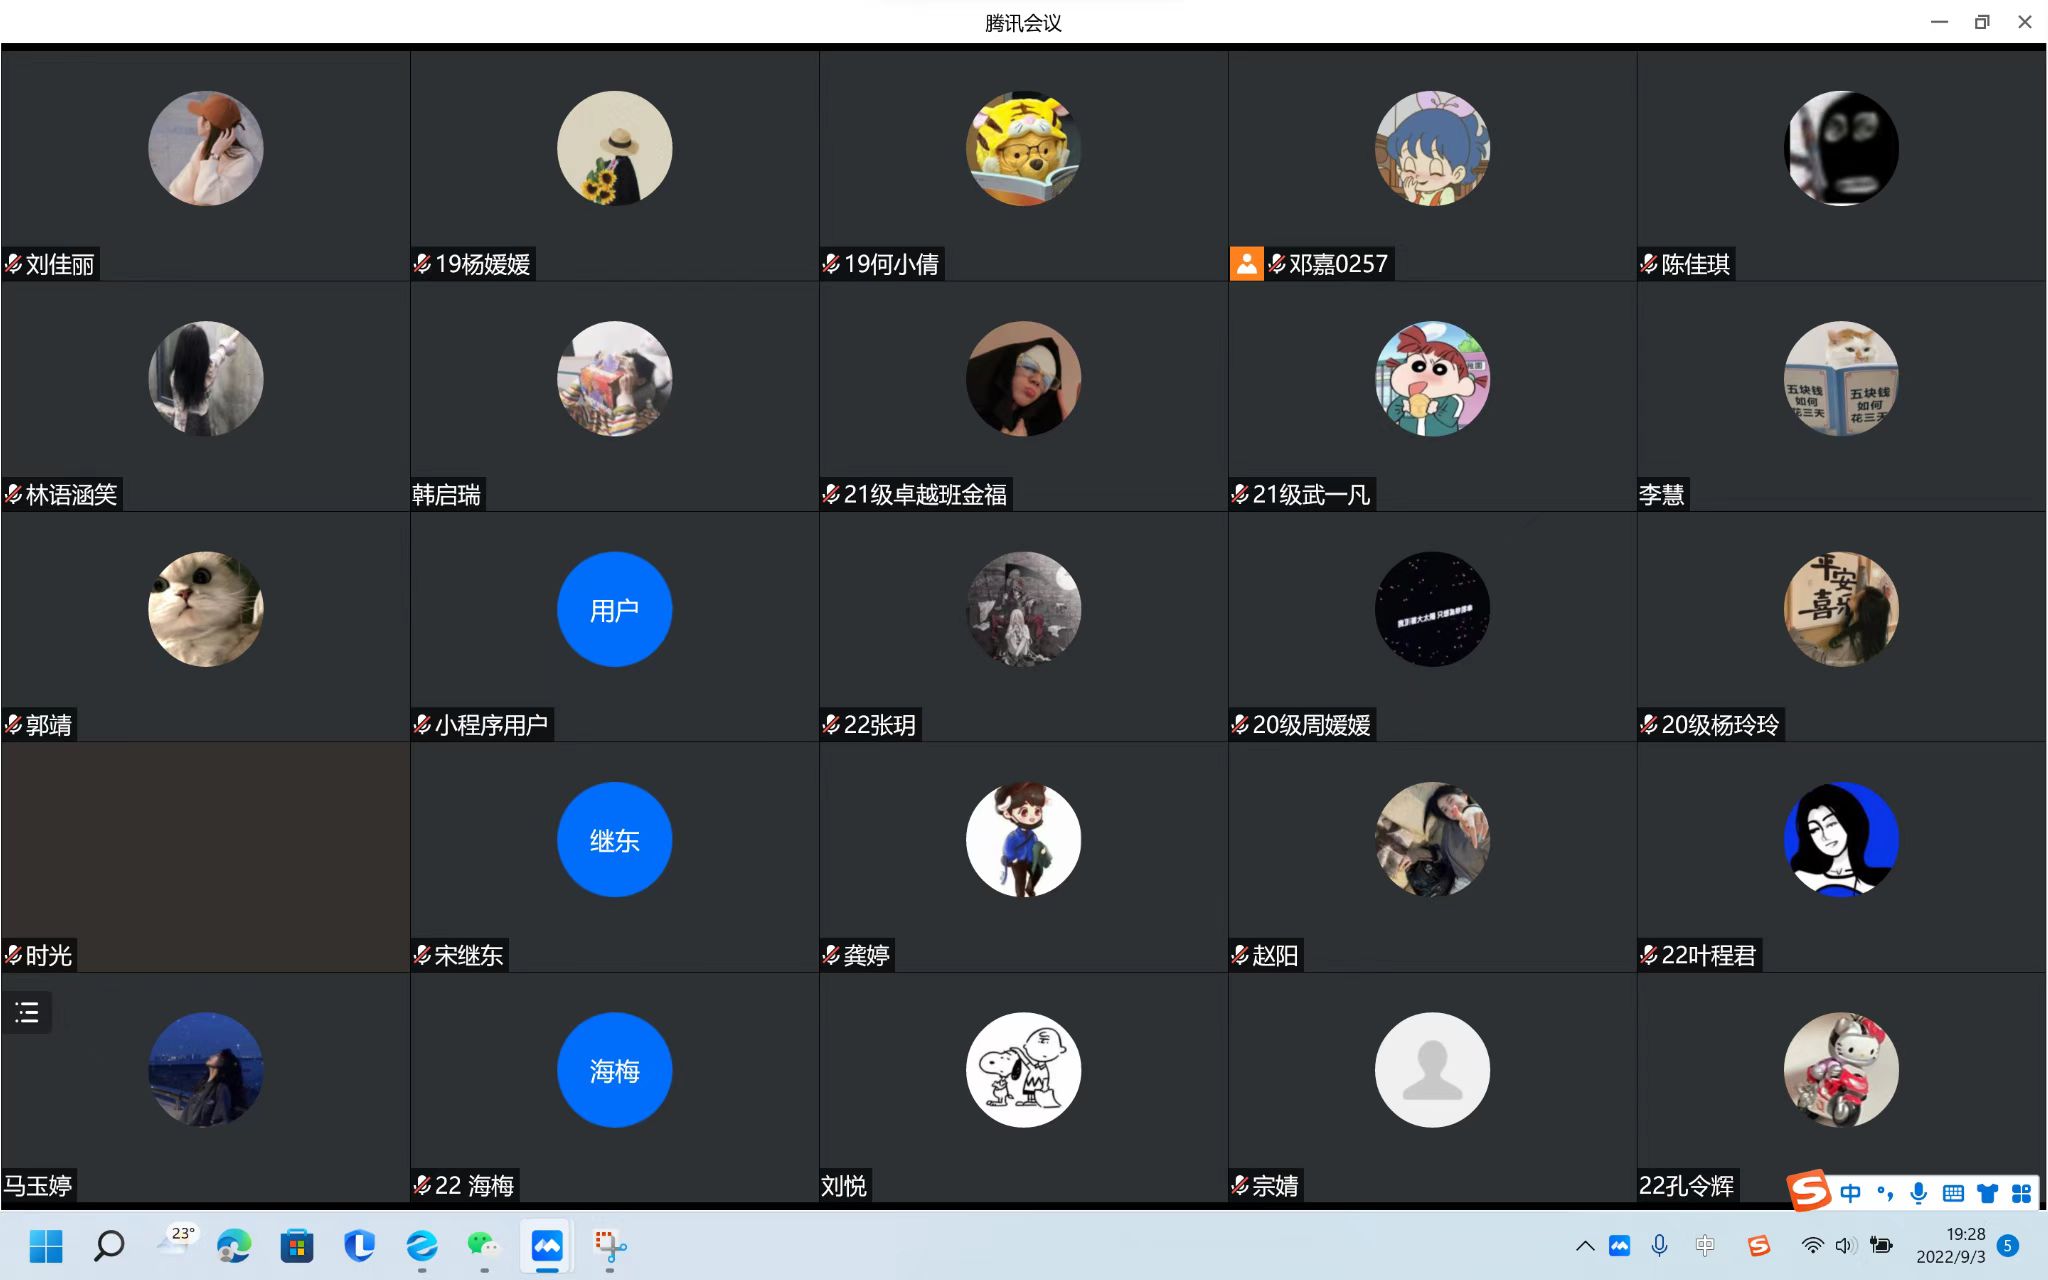
Task: Open the Snipping Tool taskbar item
Action: tap(609, 1245)
